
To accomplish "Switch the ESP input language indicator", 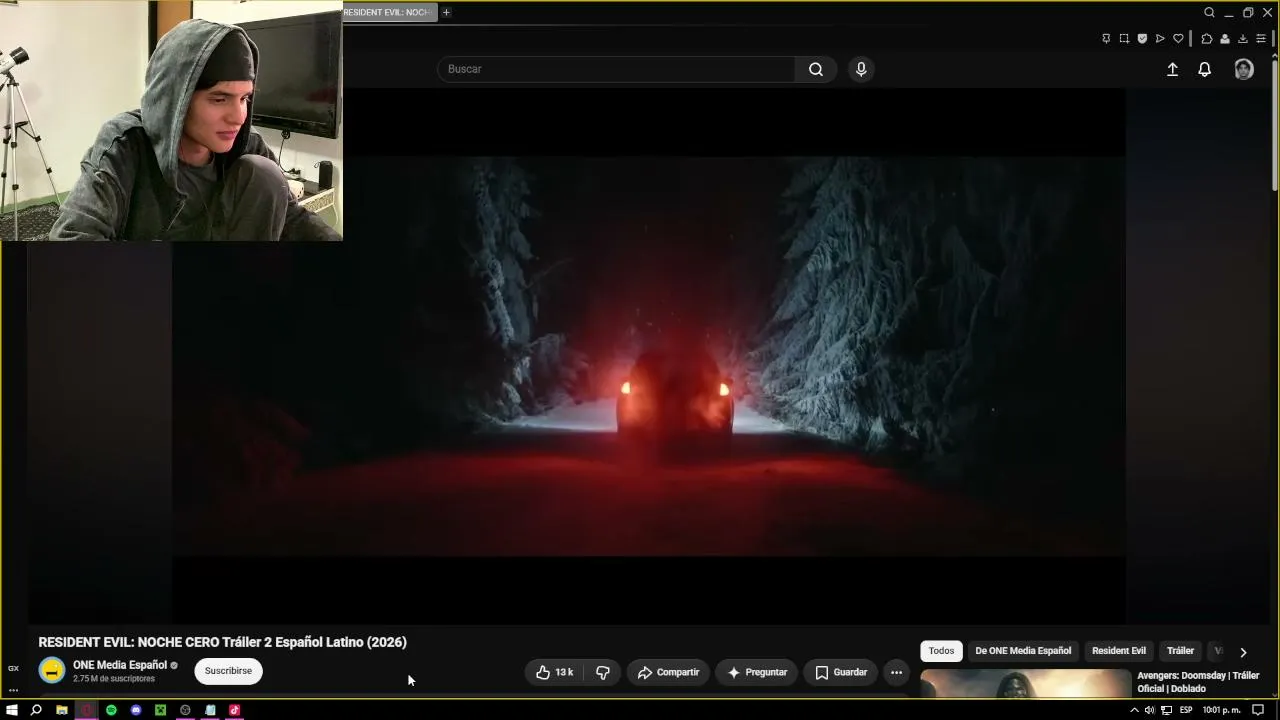I will pos(1186,710).
